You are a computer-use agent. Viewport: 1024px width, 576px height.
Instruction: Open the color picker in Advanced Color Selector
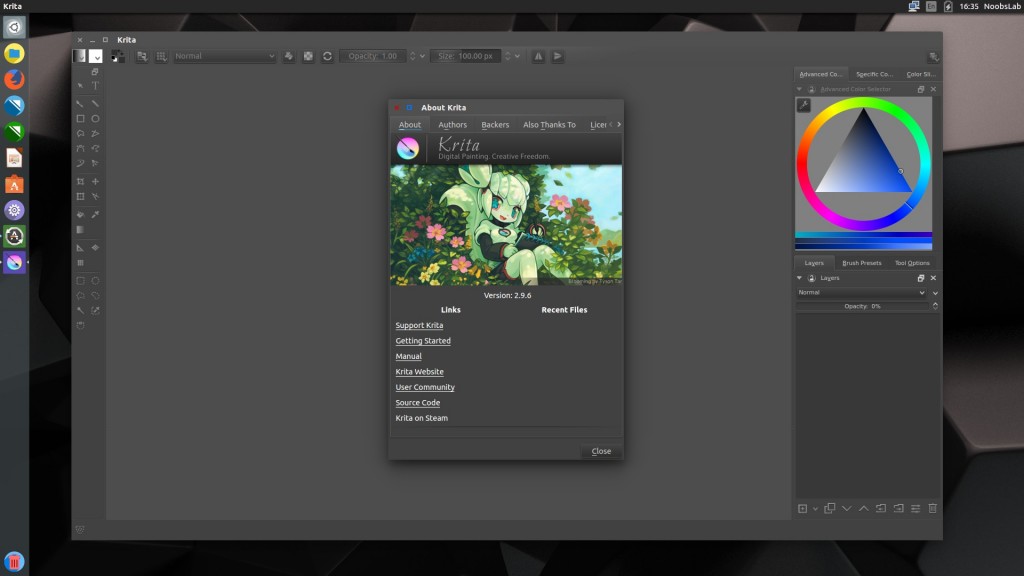[x=801, y=104]
